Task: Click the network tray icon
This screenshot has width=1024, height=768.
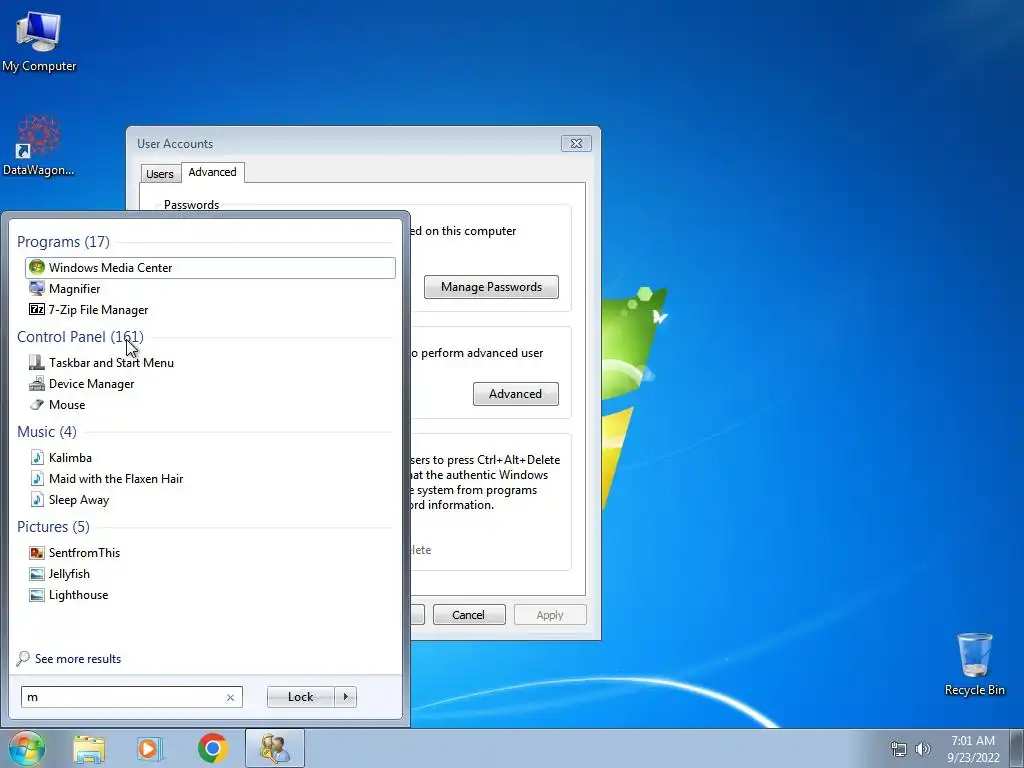Action: point(899,749)
